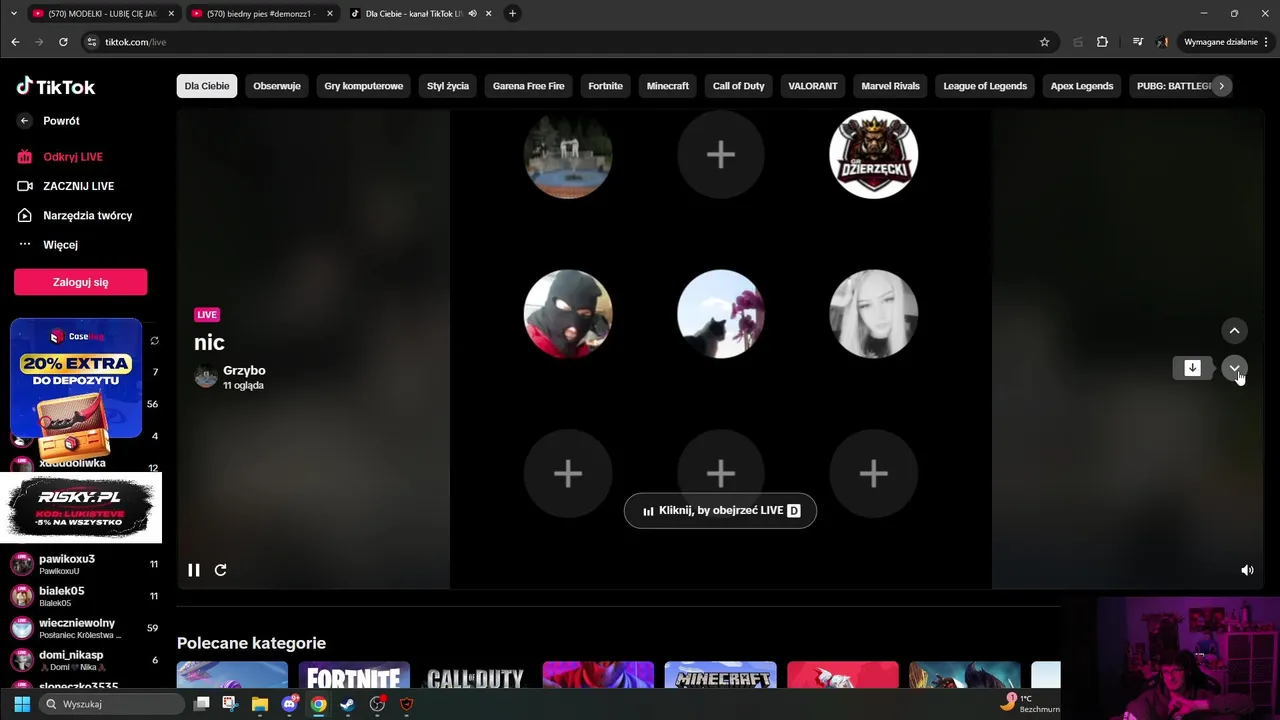The height and width of the screenshot is (720, 1280).
Task: Open Steam from the taskbar
Action: (347, 704)
